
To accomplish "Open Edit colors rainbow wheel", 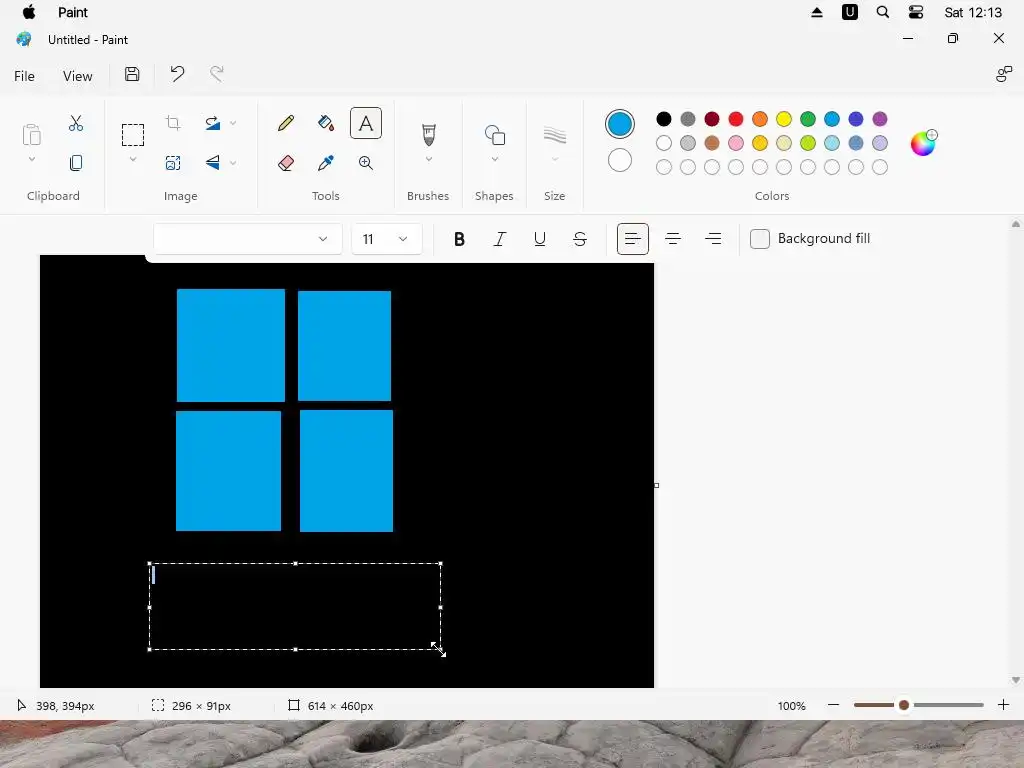I will [x=923, y=142].
